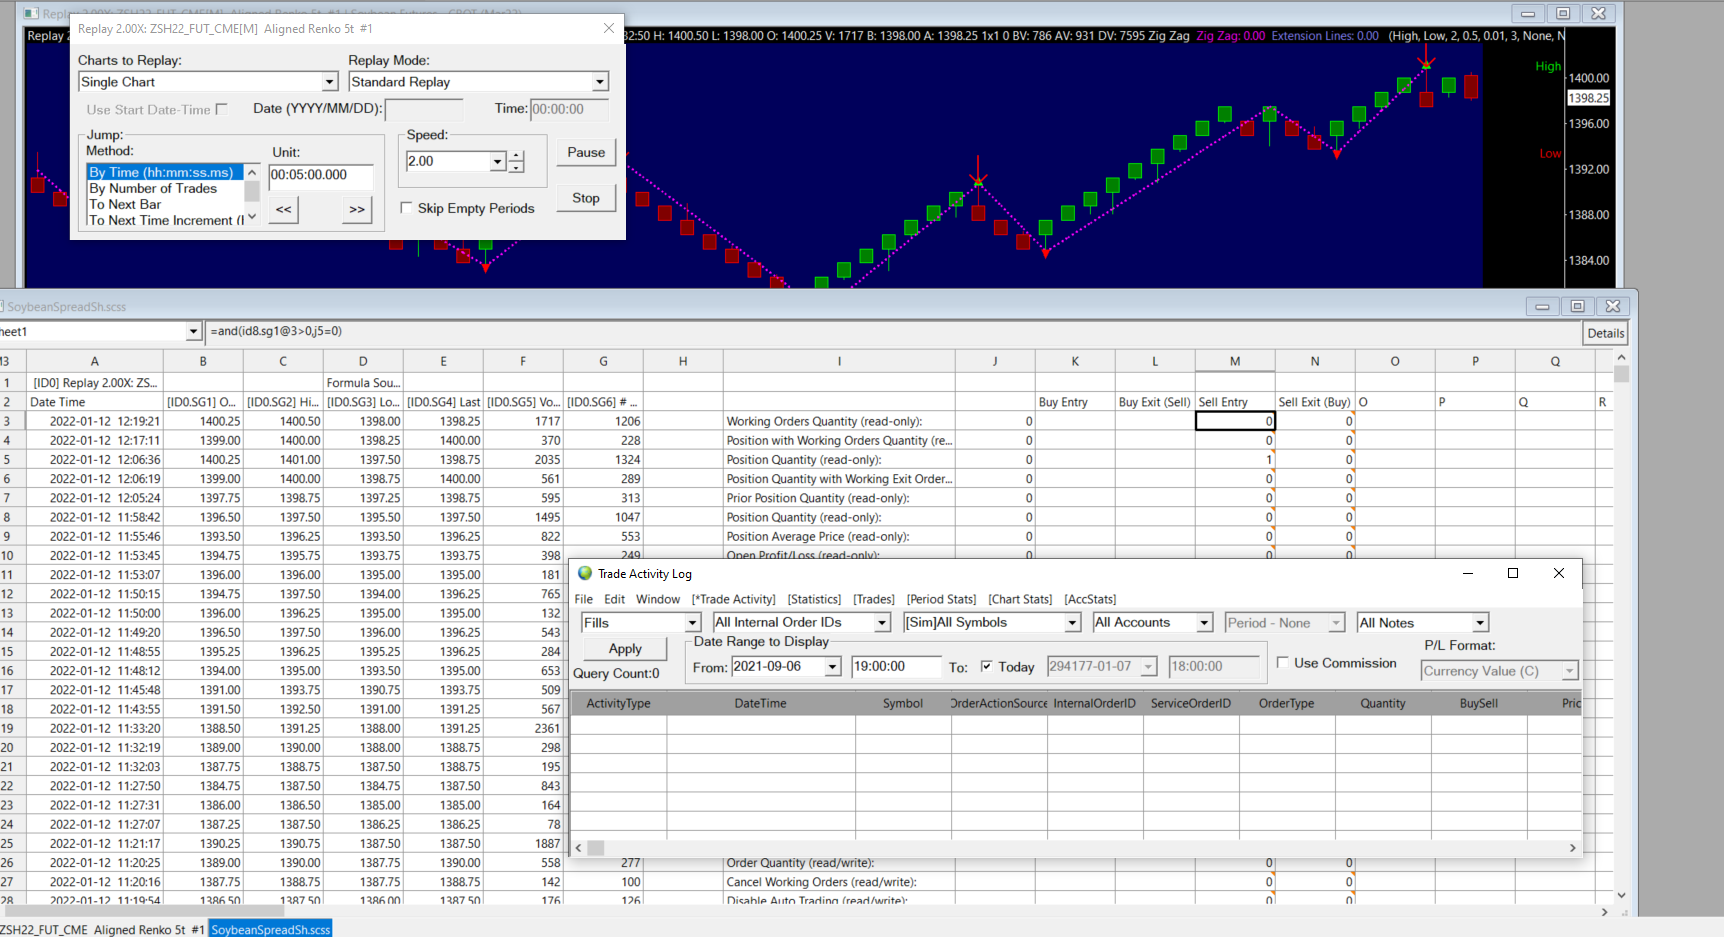Switch to the ZSH22_FUT_CME Aligned Renko chart tab
Screen dimensions: 1724x937
pos(102,929)
